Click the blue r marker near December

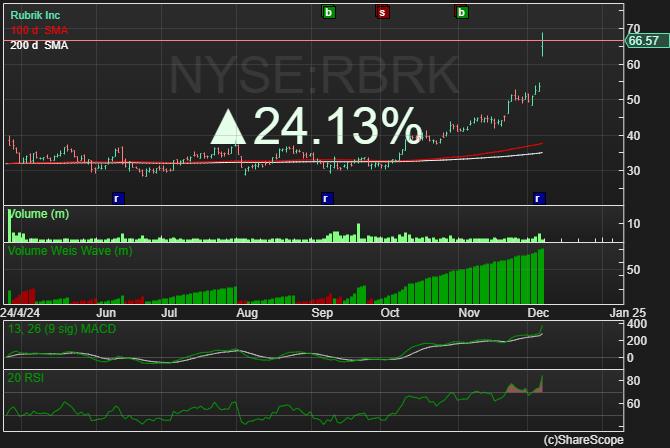539,198
